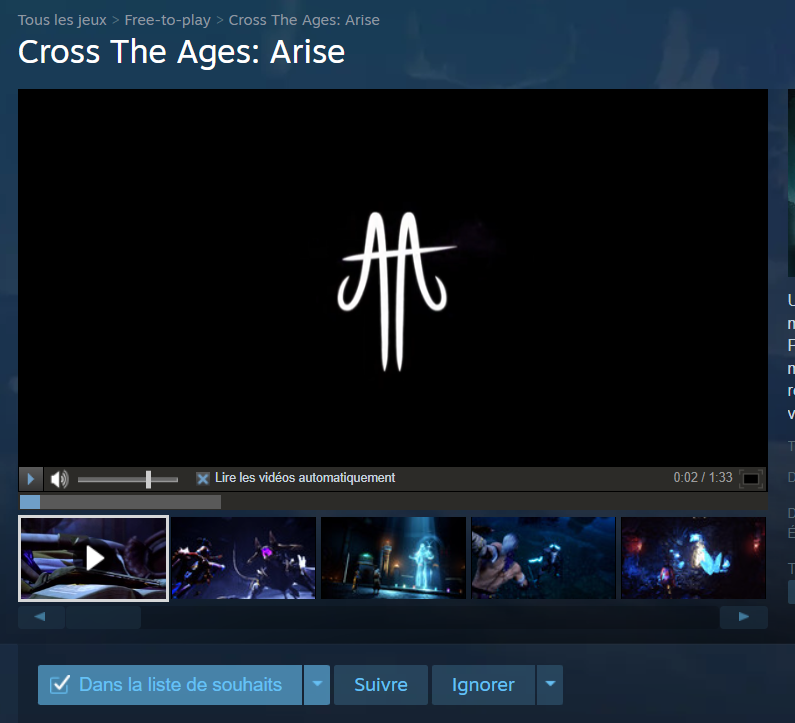
Task: Select the trailer thumbnail with play icon
Action: pos(93,558)
